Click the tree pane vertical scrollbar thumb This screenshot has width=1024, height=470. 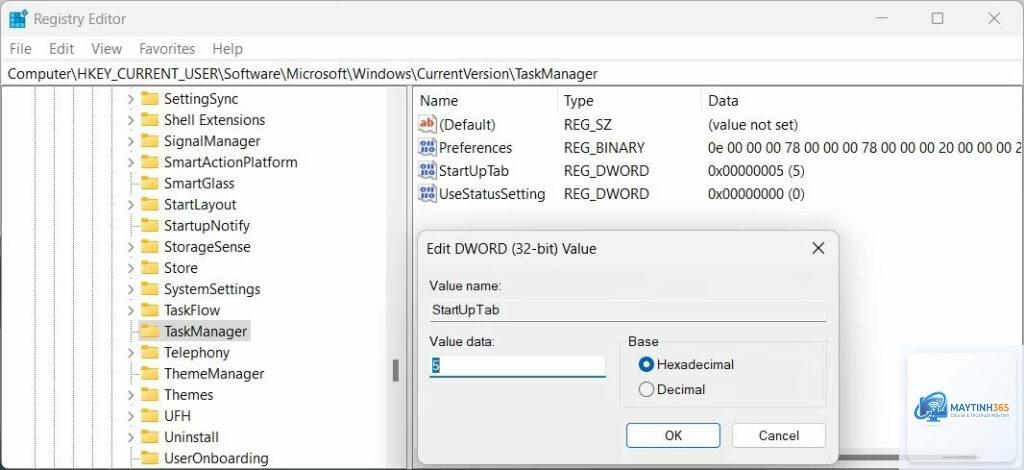(395, 371)
